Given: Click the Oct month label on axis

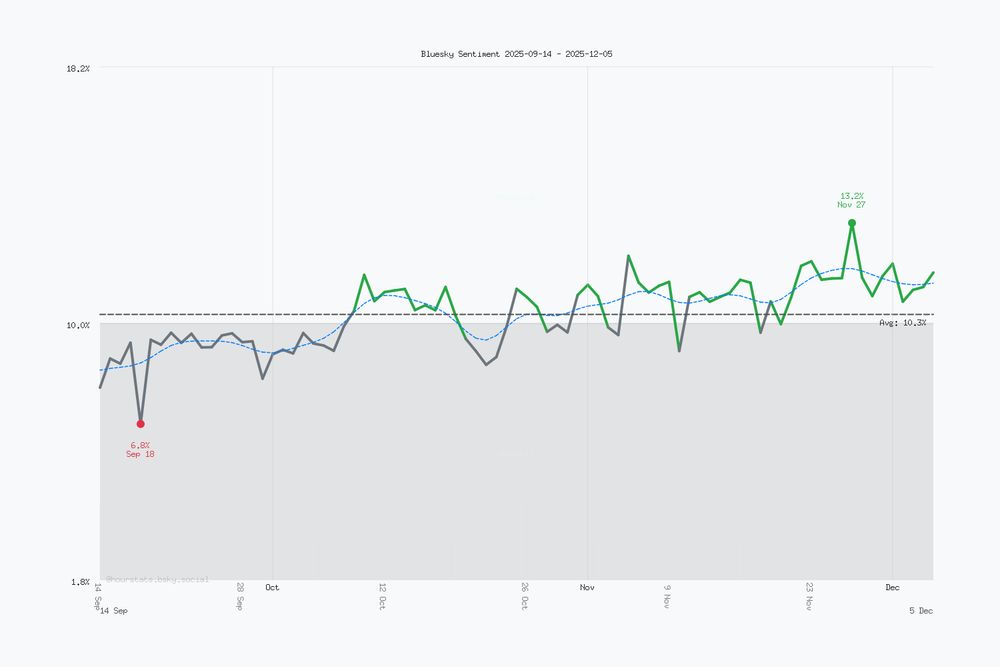Looking at the screenshot, I should pyautogui.click(x=272, y=588).
